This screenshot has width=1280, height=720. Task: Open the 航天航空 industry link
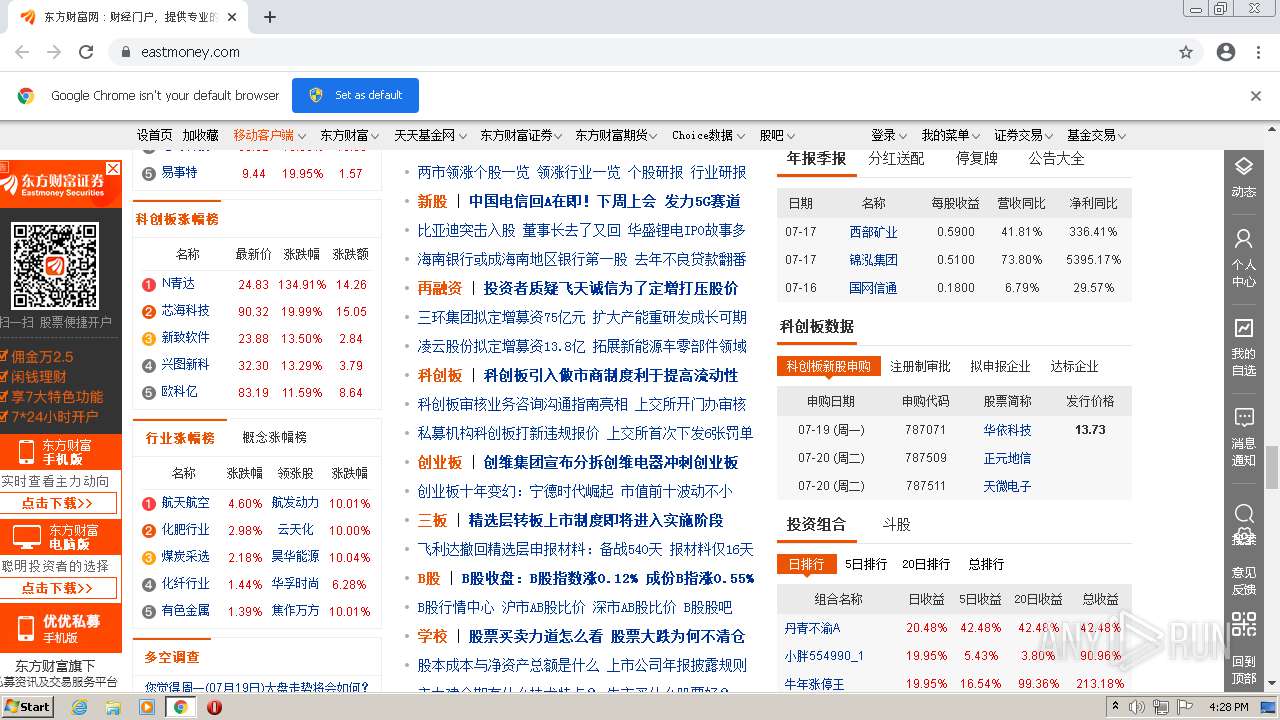186,503
